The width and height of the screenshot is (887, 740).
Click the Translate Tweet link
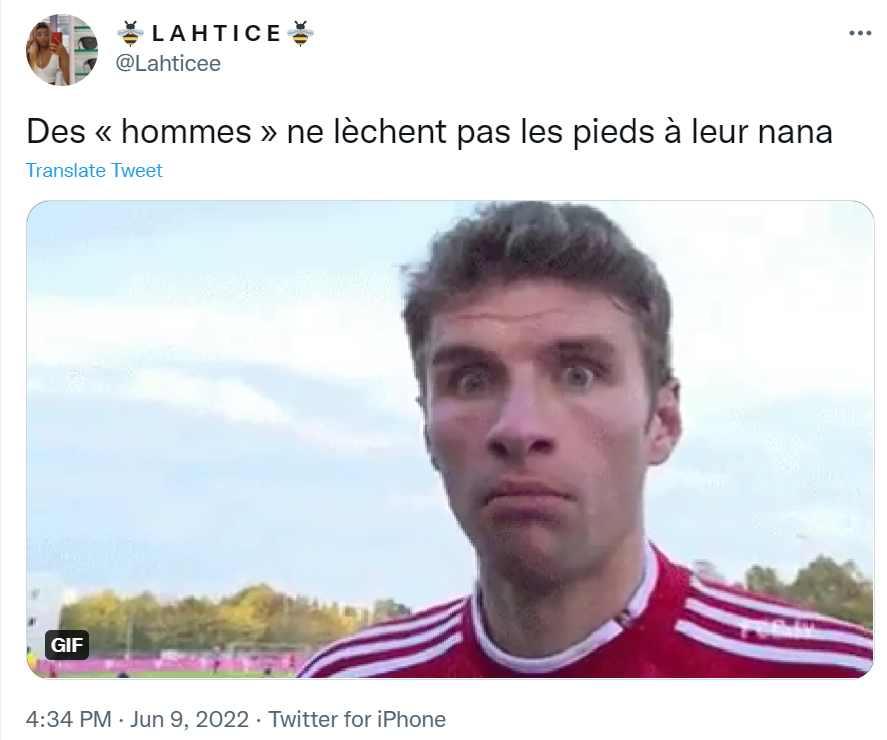[94, 170]
